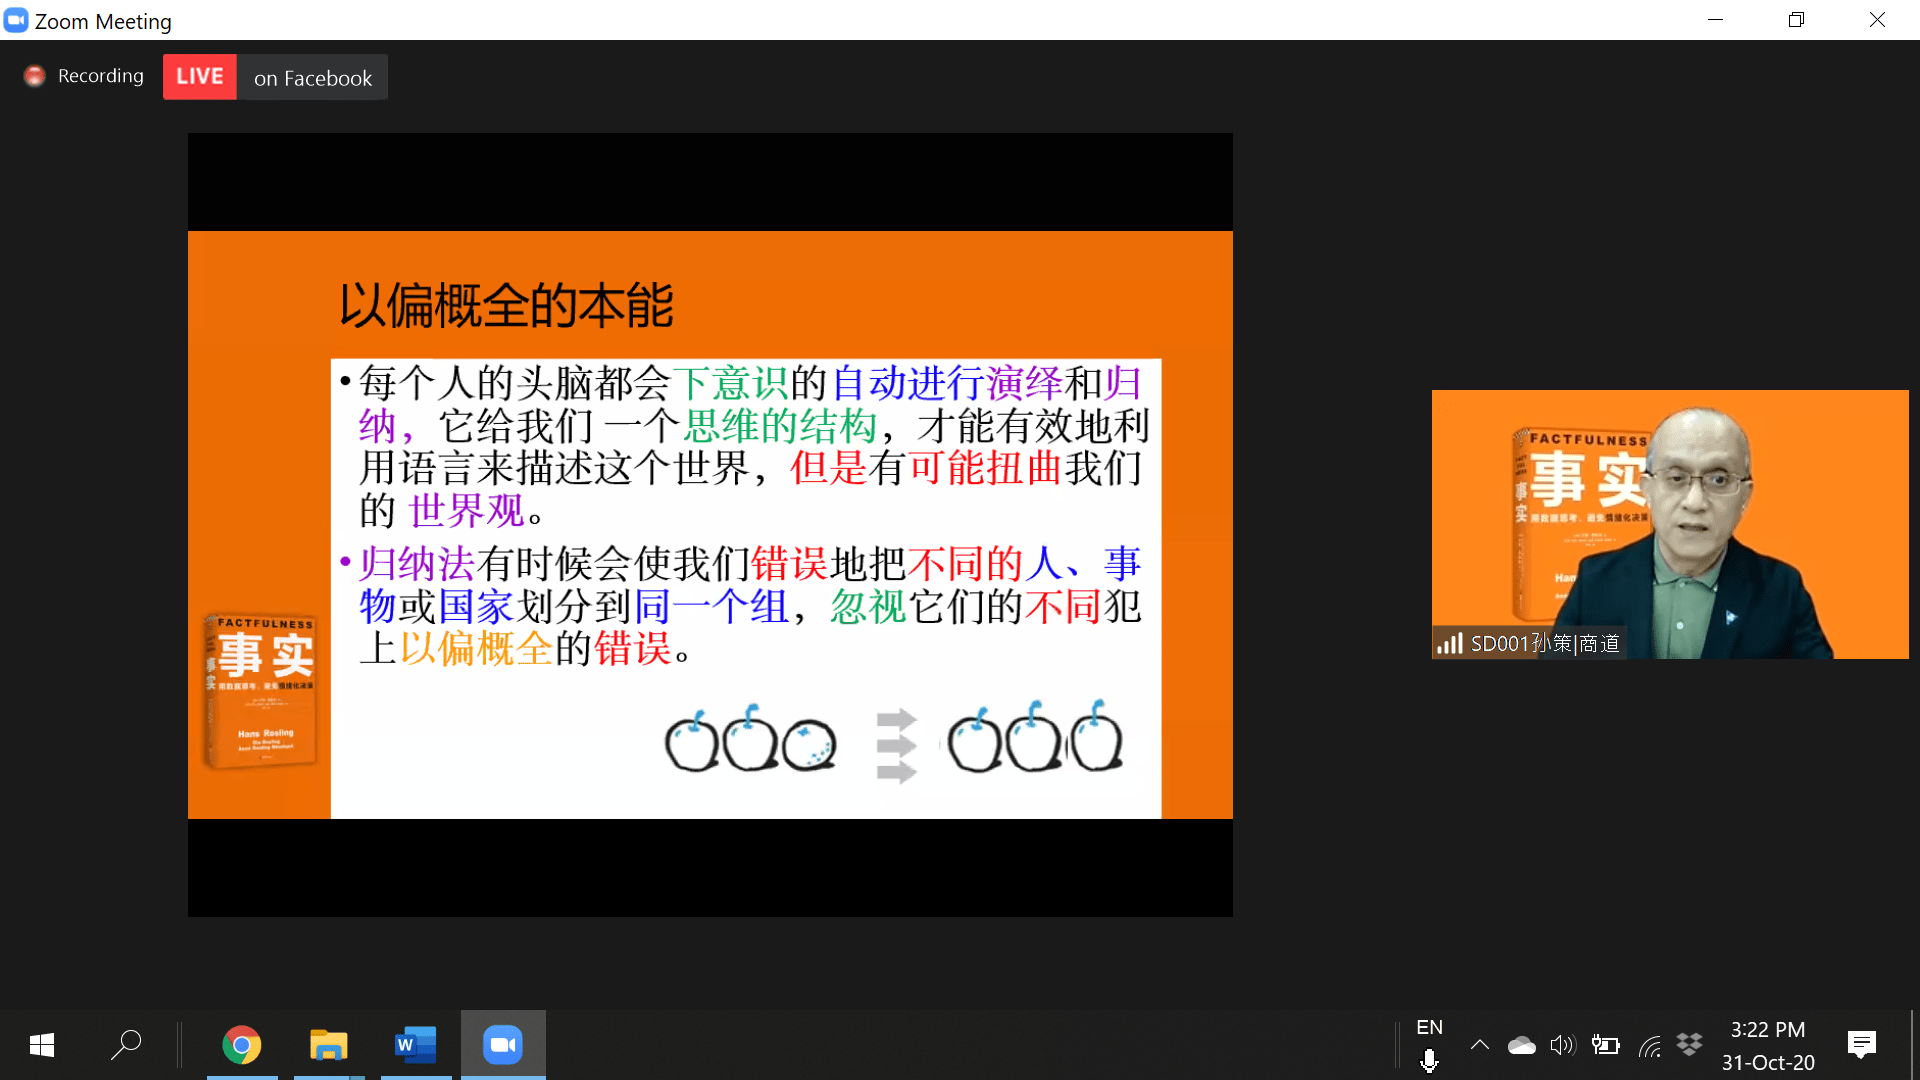Viewport: 1920px width, 1080px height.
Task: Expand hidden system tray icons chevron
Action: 1480,1045
